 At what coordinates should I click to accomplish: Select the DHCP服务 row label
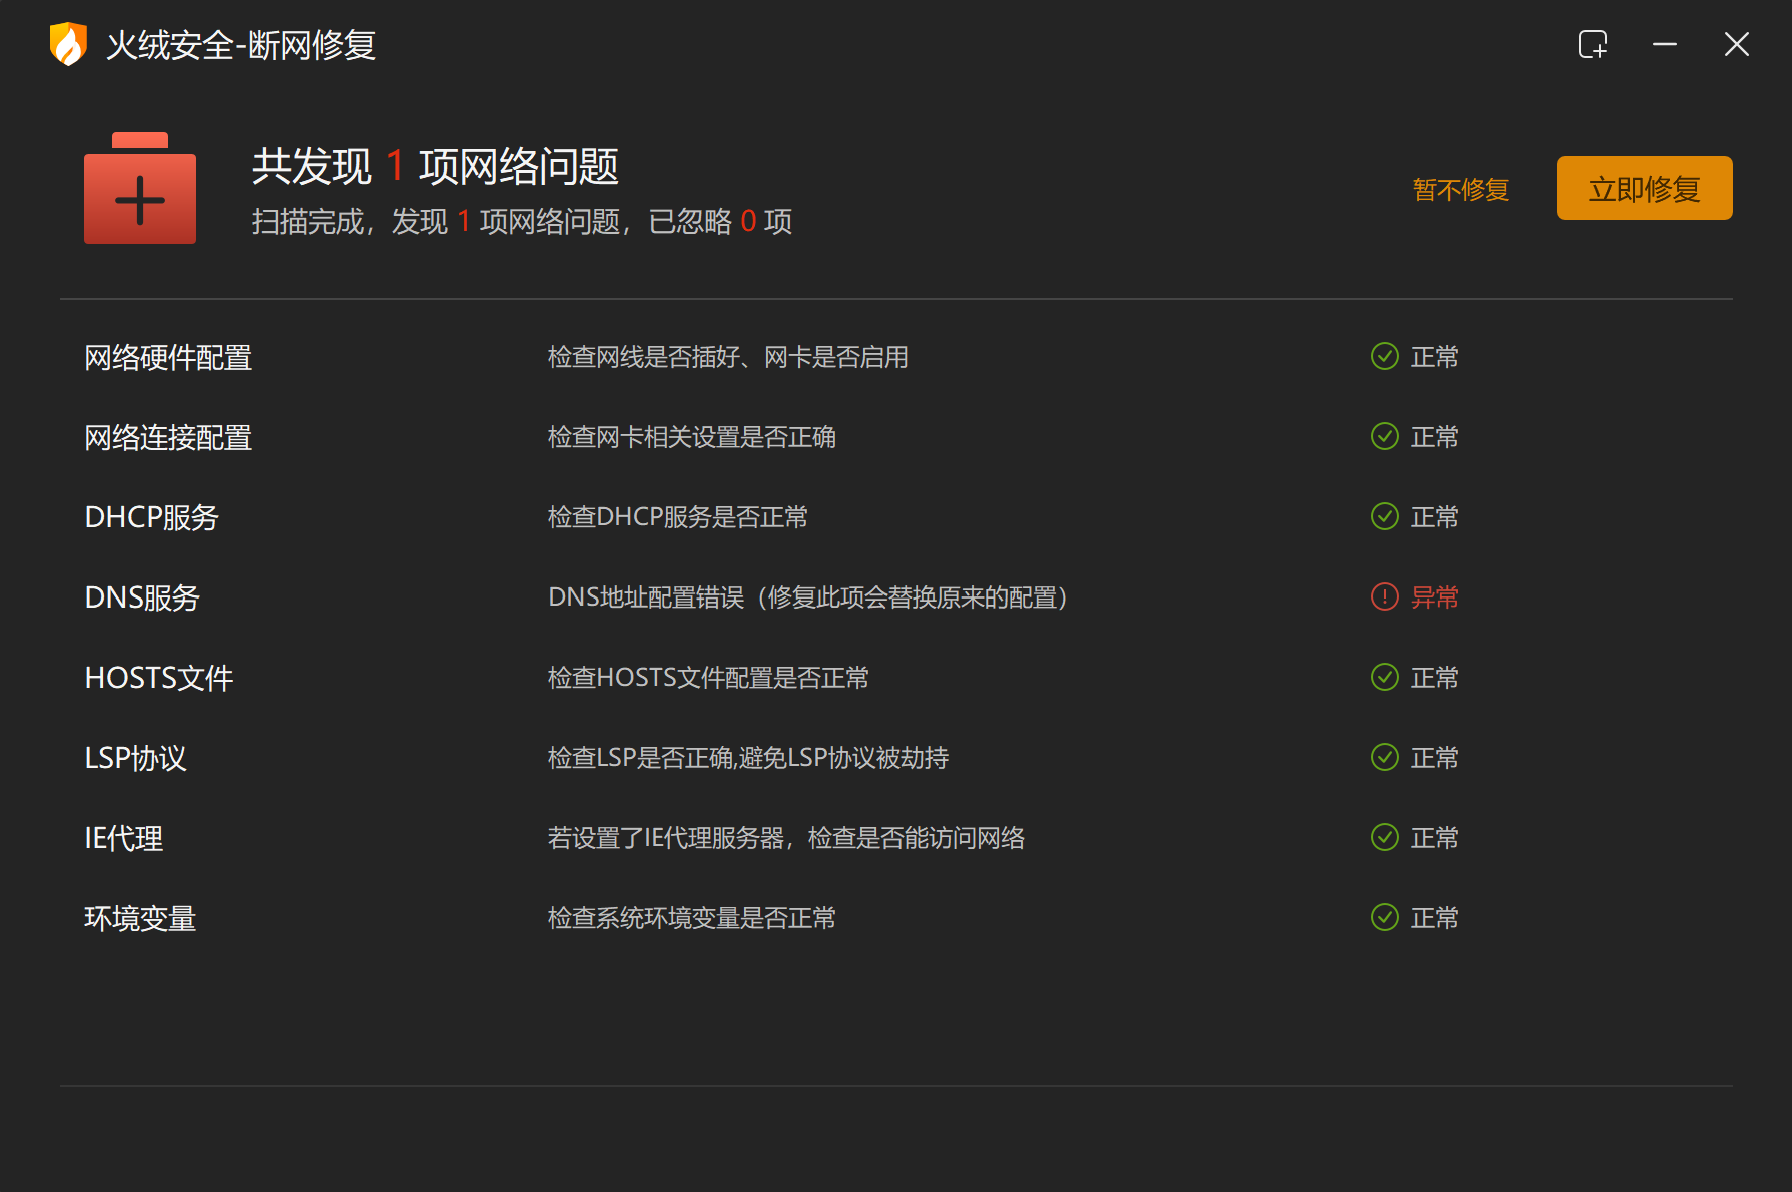click(151, 517)
